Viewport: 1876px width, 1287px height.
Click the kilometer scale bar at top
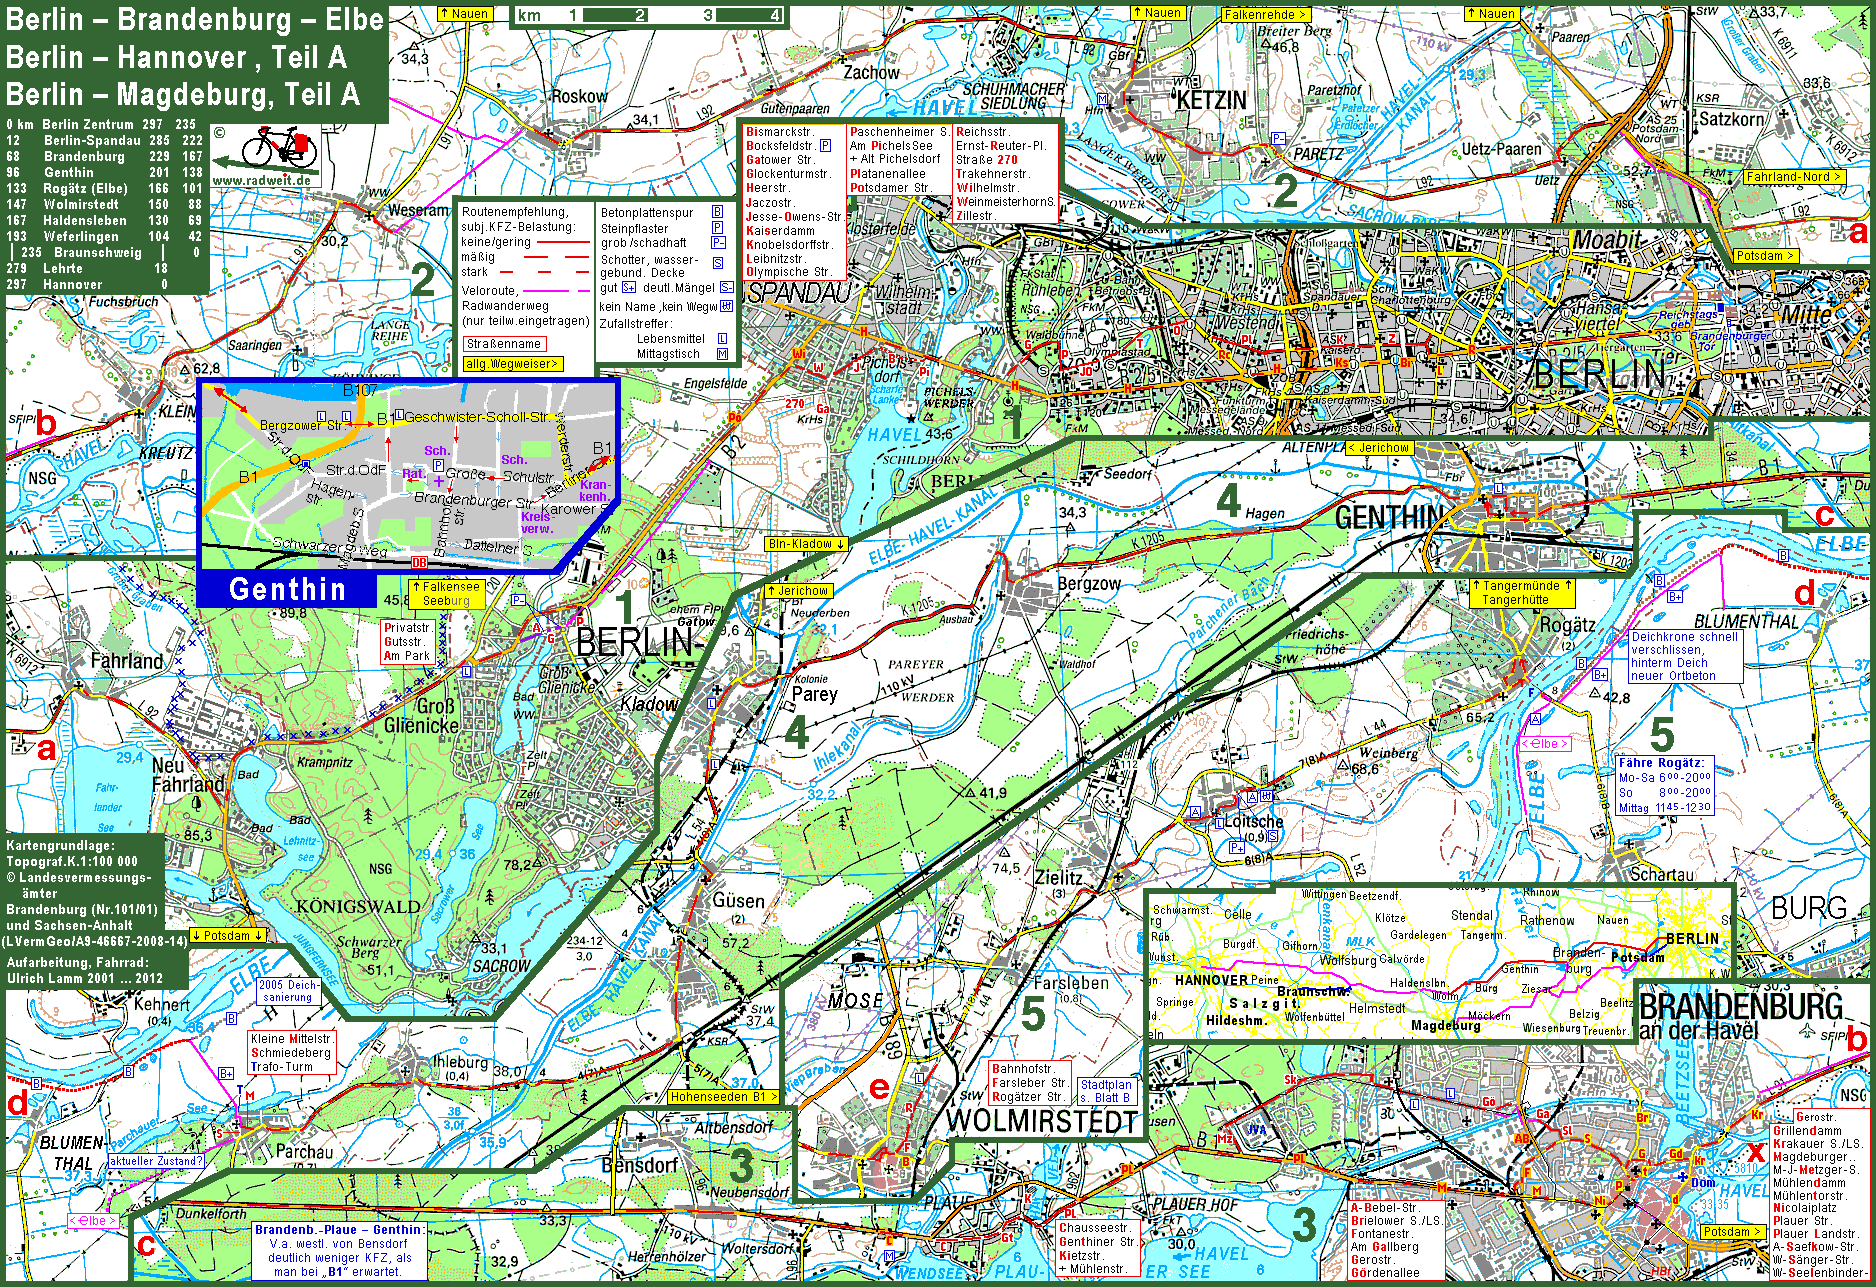650,15
